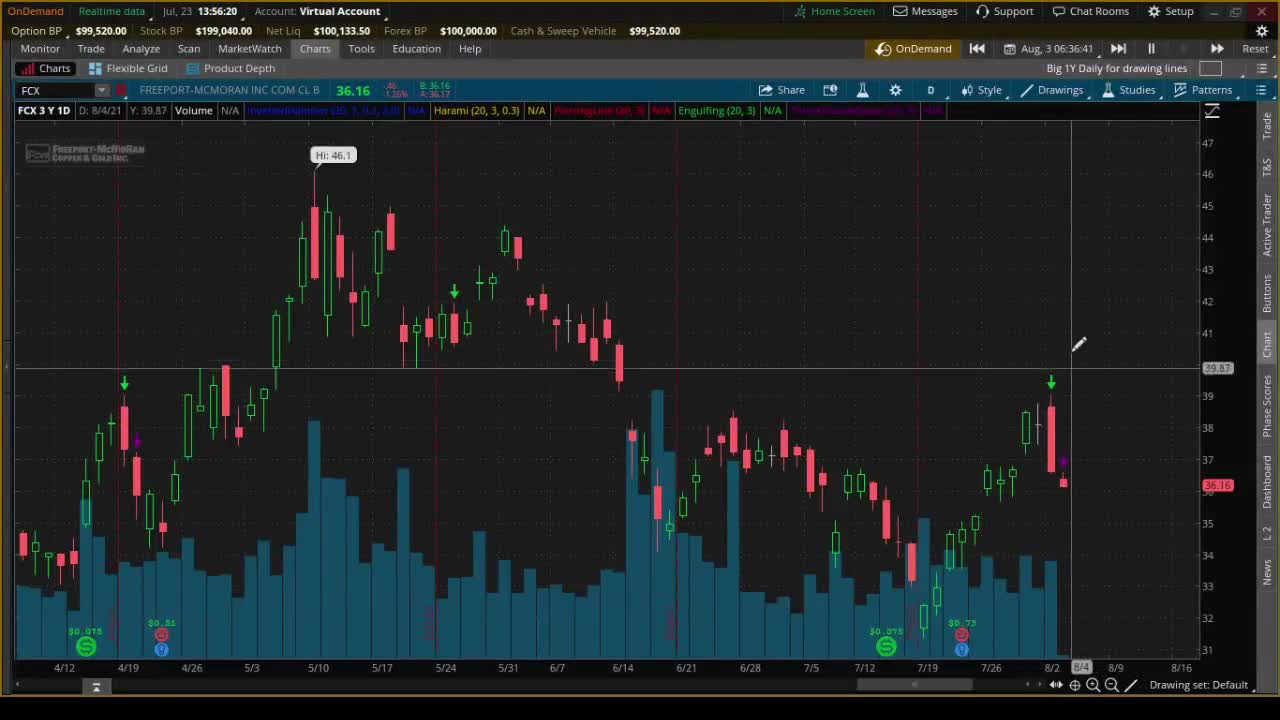Click the Share button
The width and height of the screenshot is (1280, 720).
tap(782, 90)
